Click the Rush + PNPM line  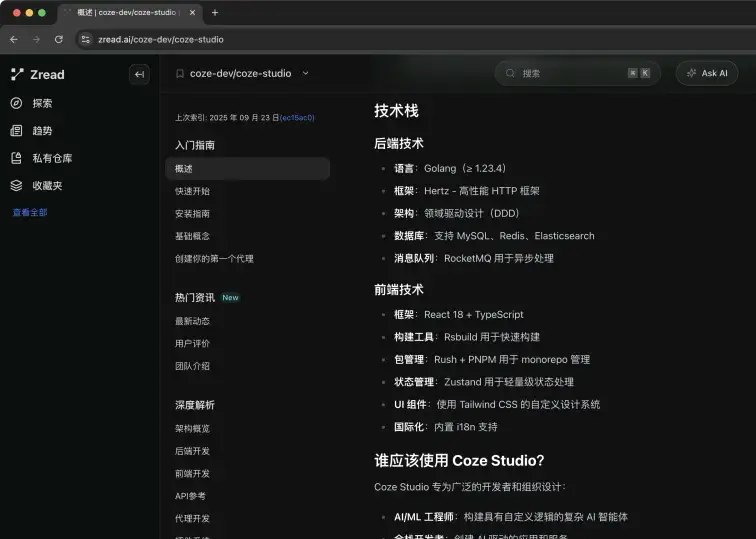pyautogui.click(x=492, y=360)
